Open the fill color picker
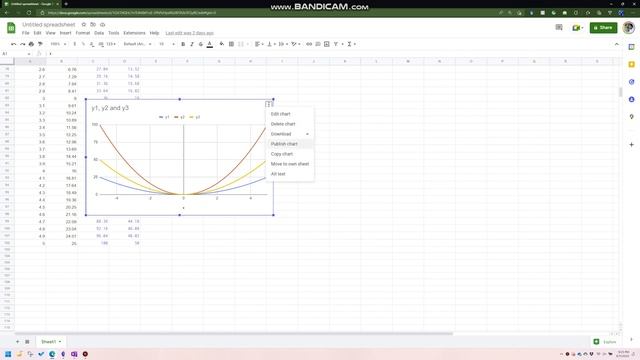The height and width of the screenshot is (360, 640). point(222,44)
